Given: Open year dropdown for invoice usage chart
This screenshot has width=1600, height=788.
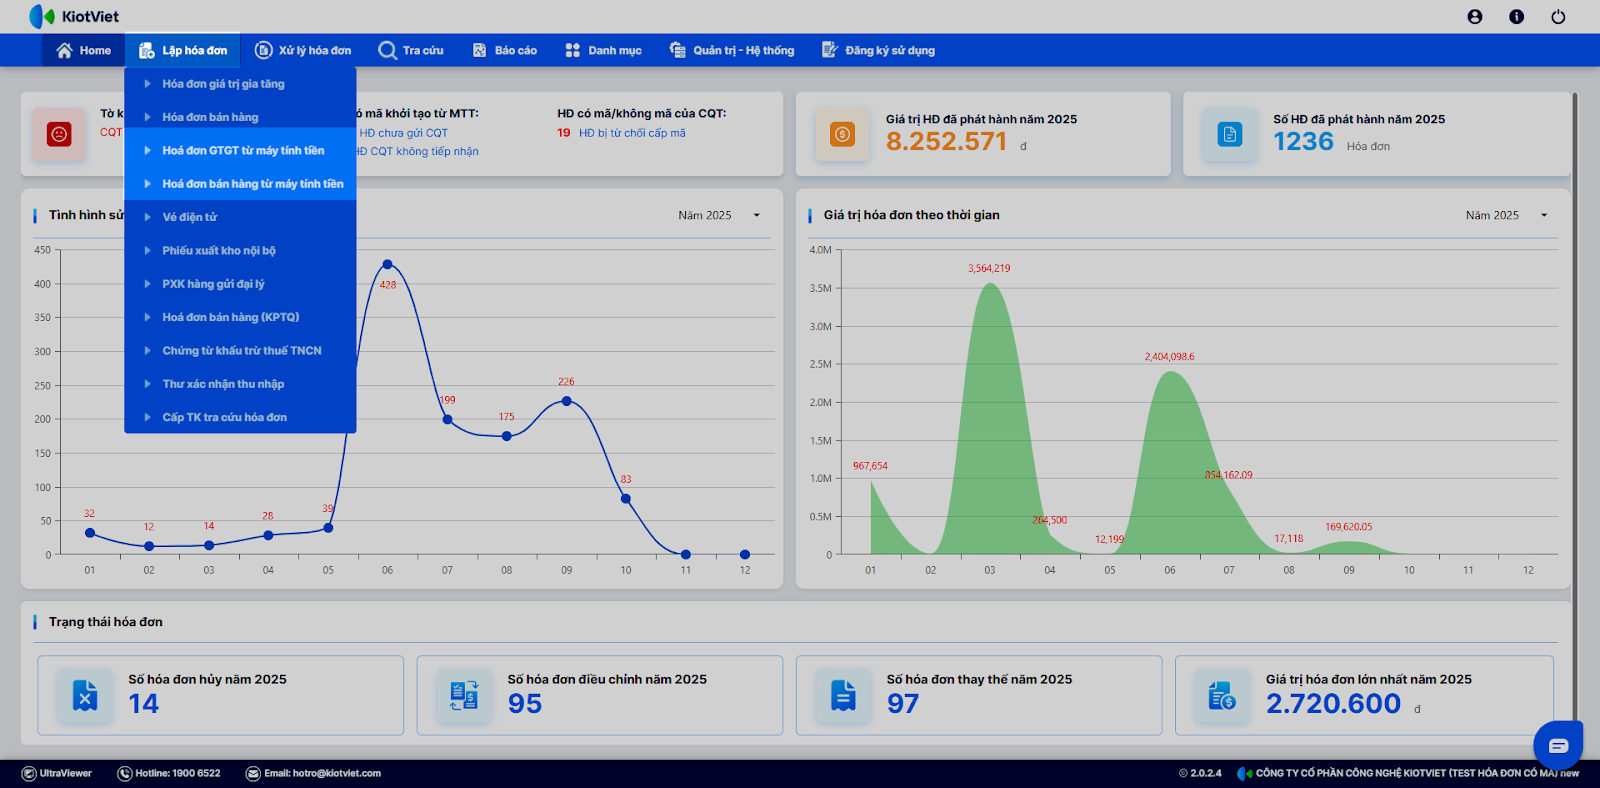Looking at the screenshot, I should [x=719, y=215].
